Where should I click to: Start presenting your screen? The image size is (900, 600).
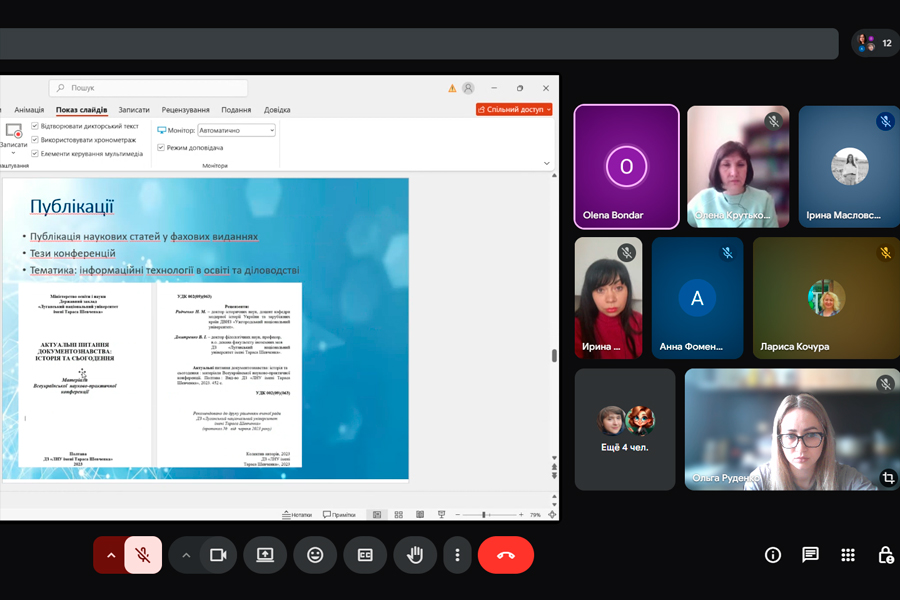pos(265,555)
